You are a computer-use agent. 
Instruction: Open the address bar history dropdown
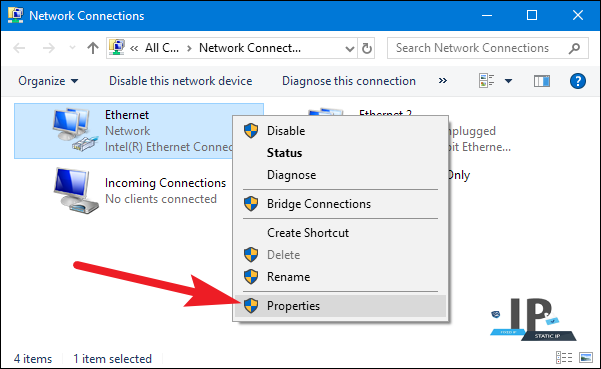tap(350, 49)
